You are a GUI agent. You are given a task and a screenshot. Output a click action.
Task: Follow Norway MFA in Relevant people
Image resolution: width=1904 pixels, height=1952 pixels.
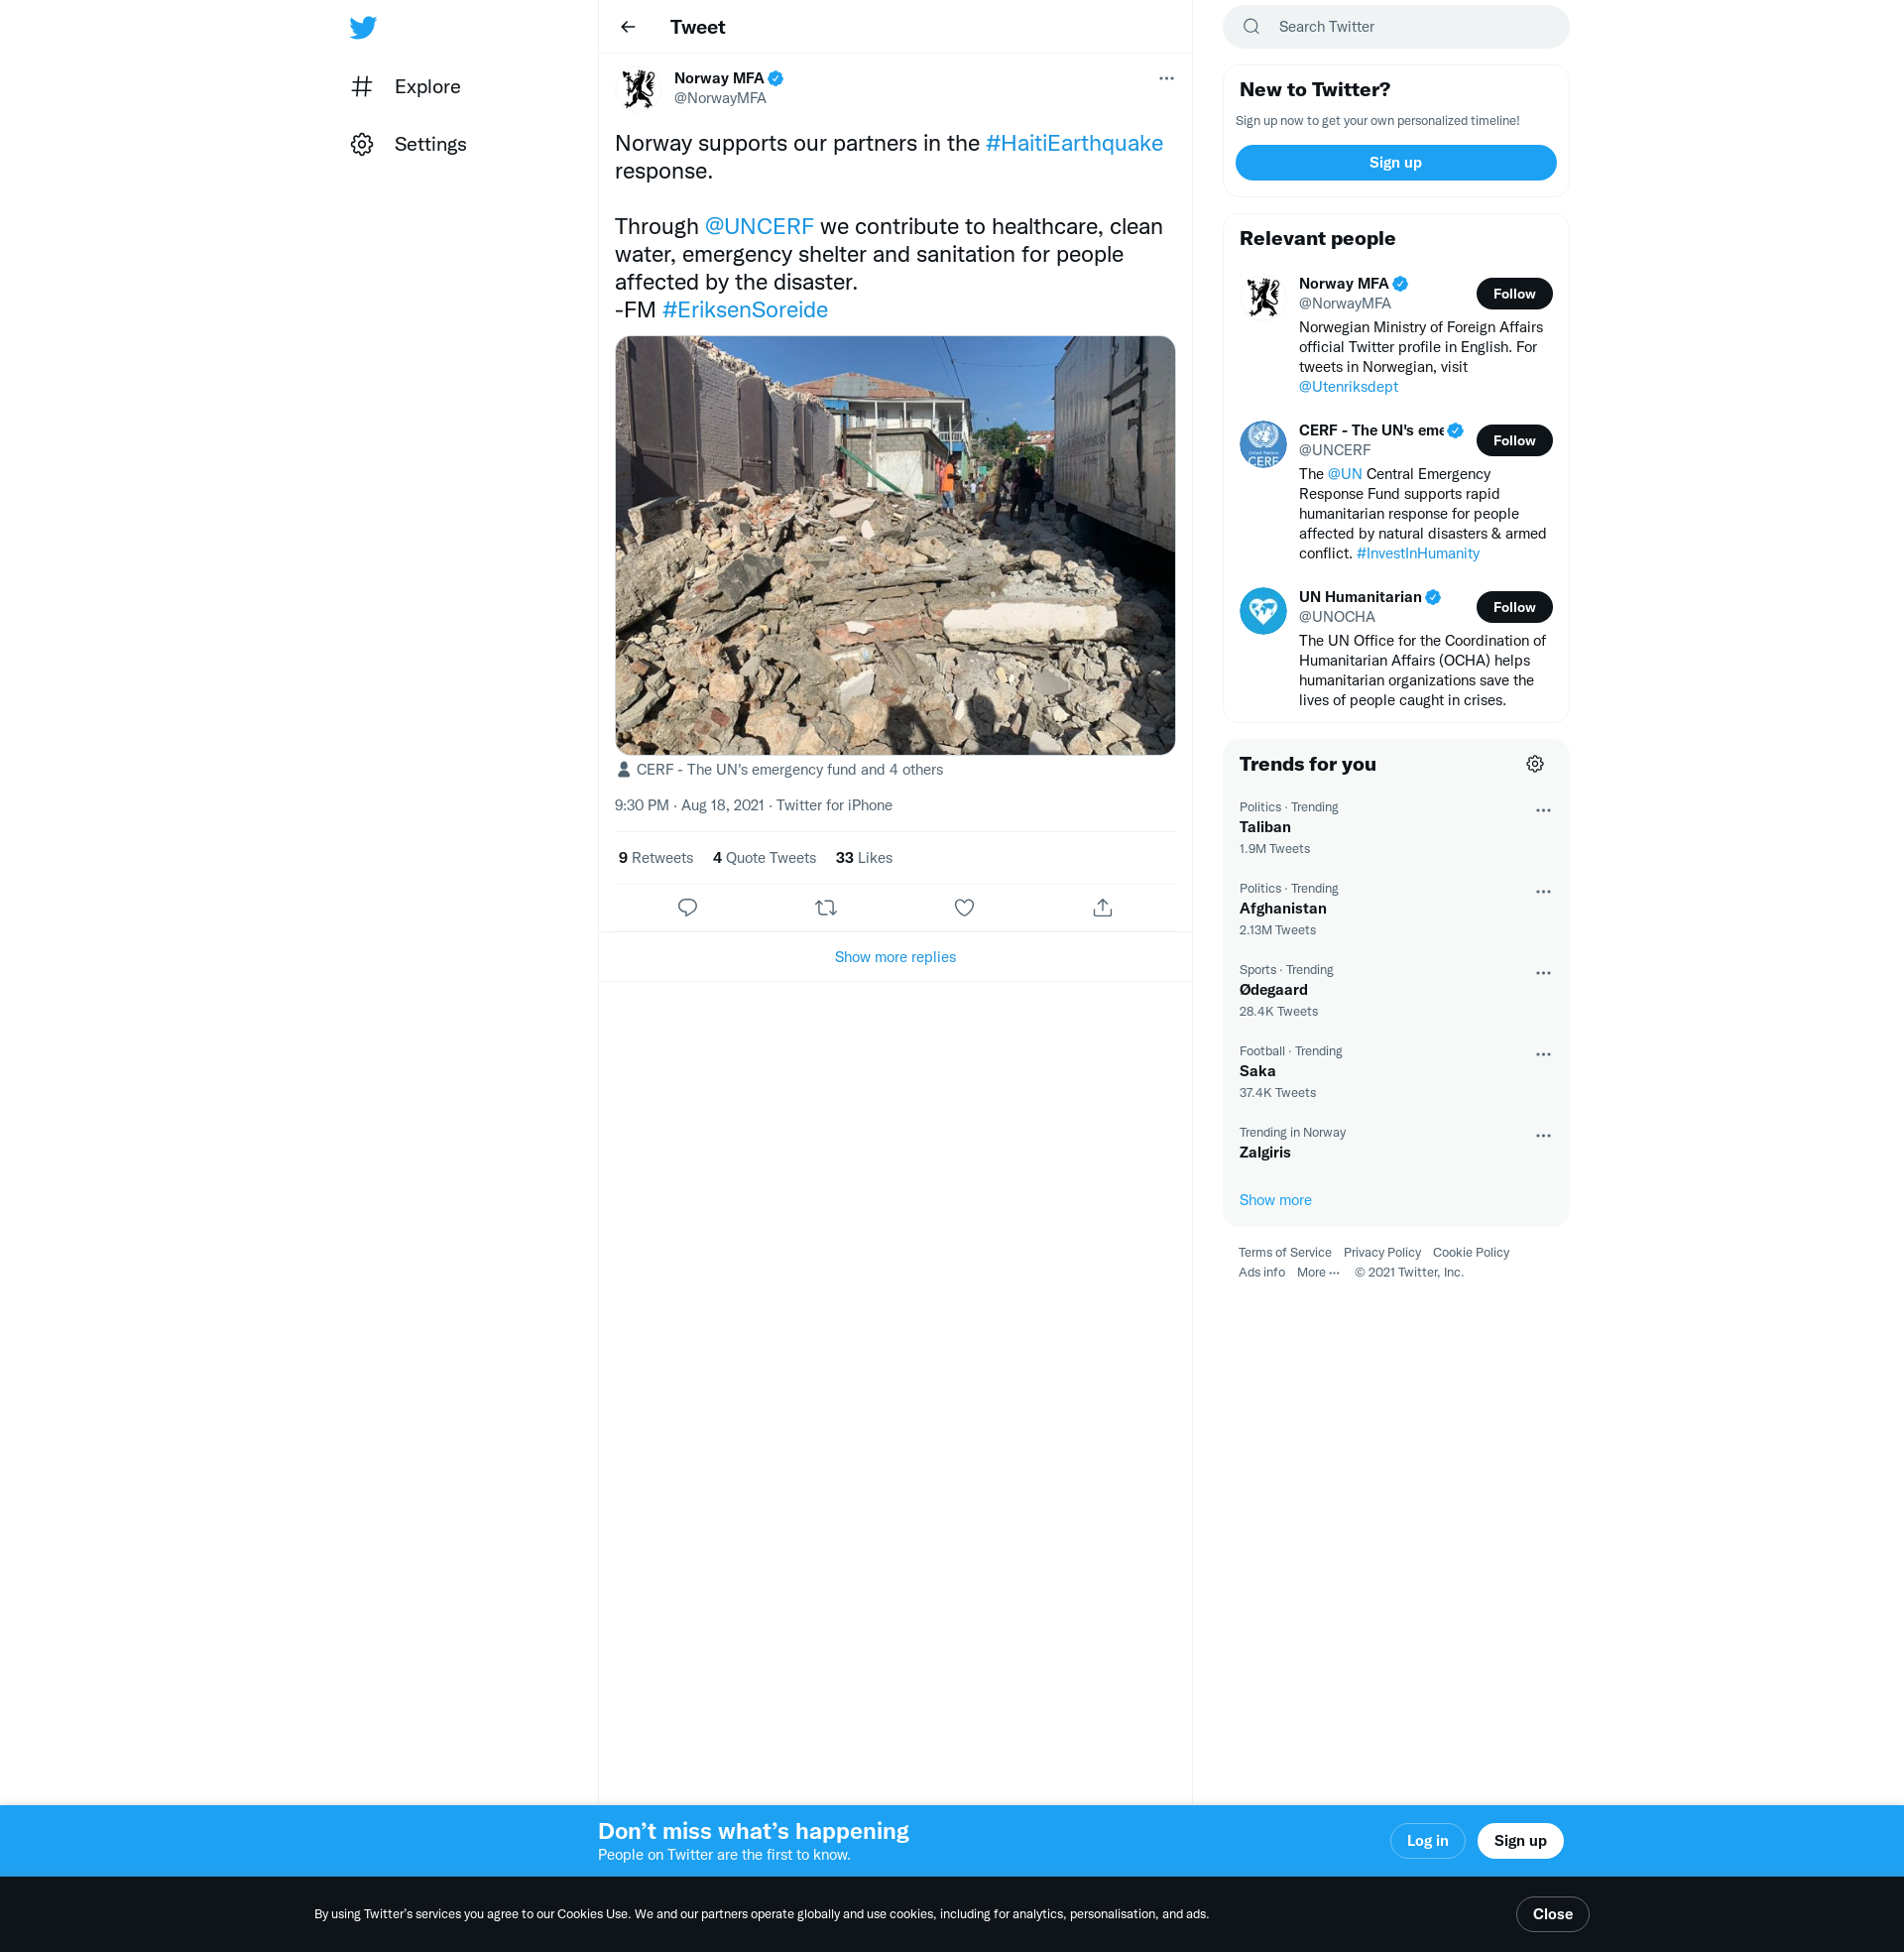[x=1513, y=293]
